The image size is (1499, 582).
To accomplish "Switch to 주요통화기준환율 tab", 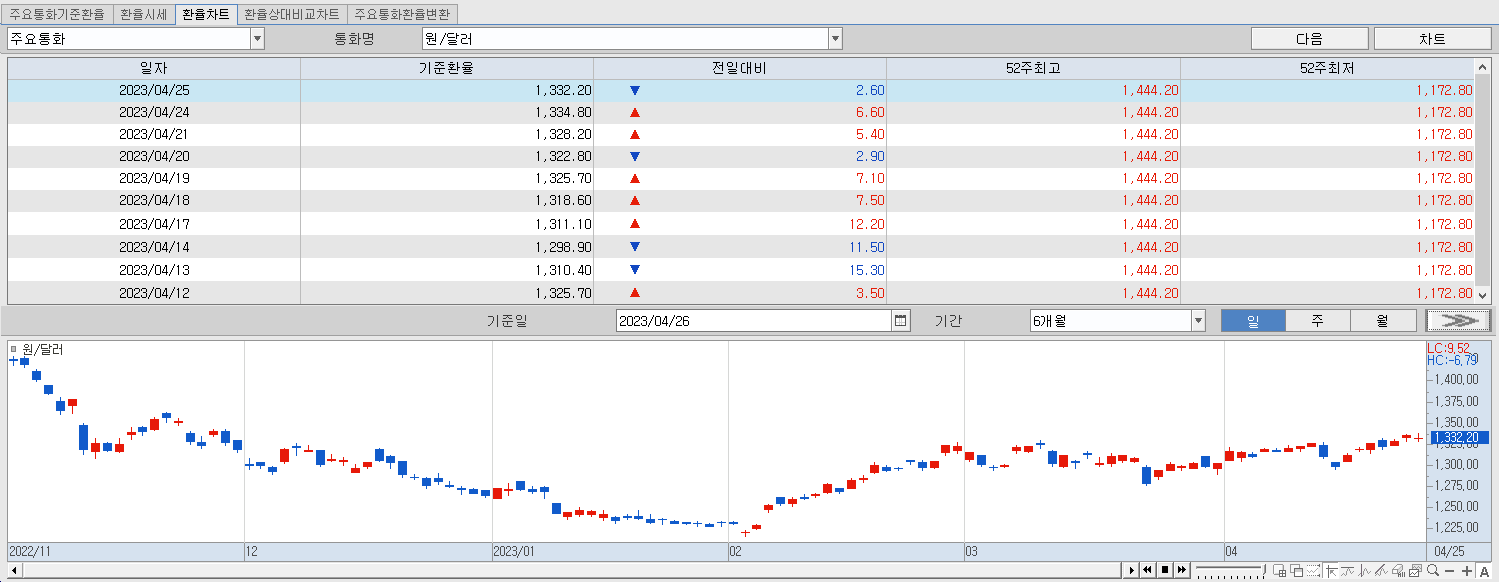I will pos(57,15).
